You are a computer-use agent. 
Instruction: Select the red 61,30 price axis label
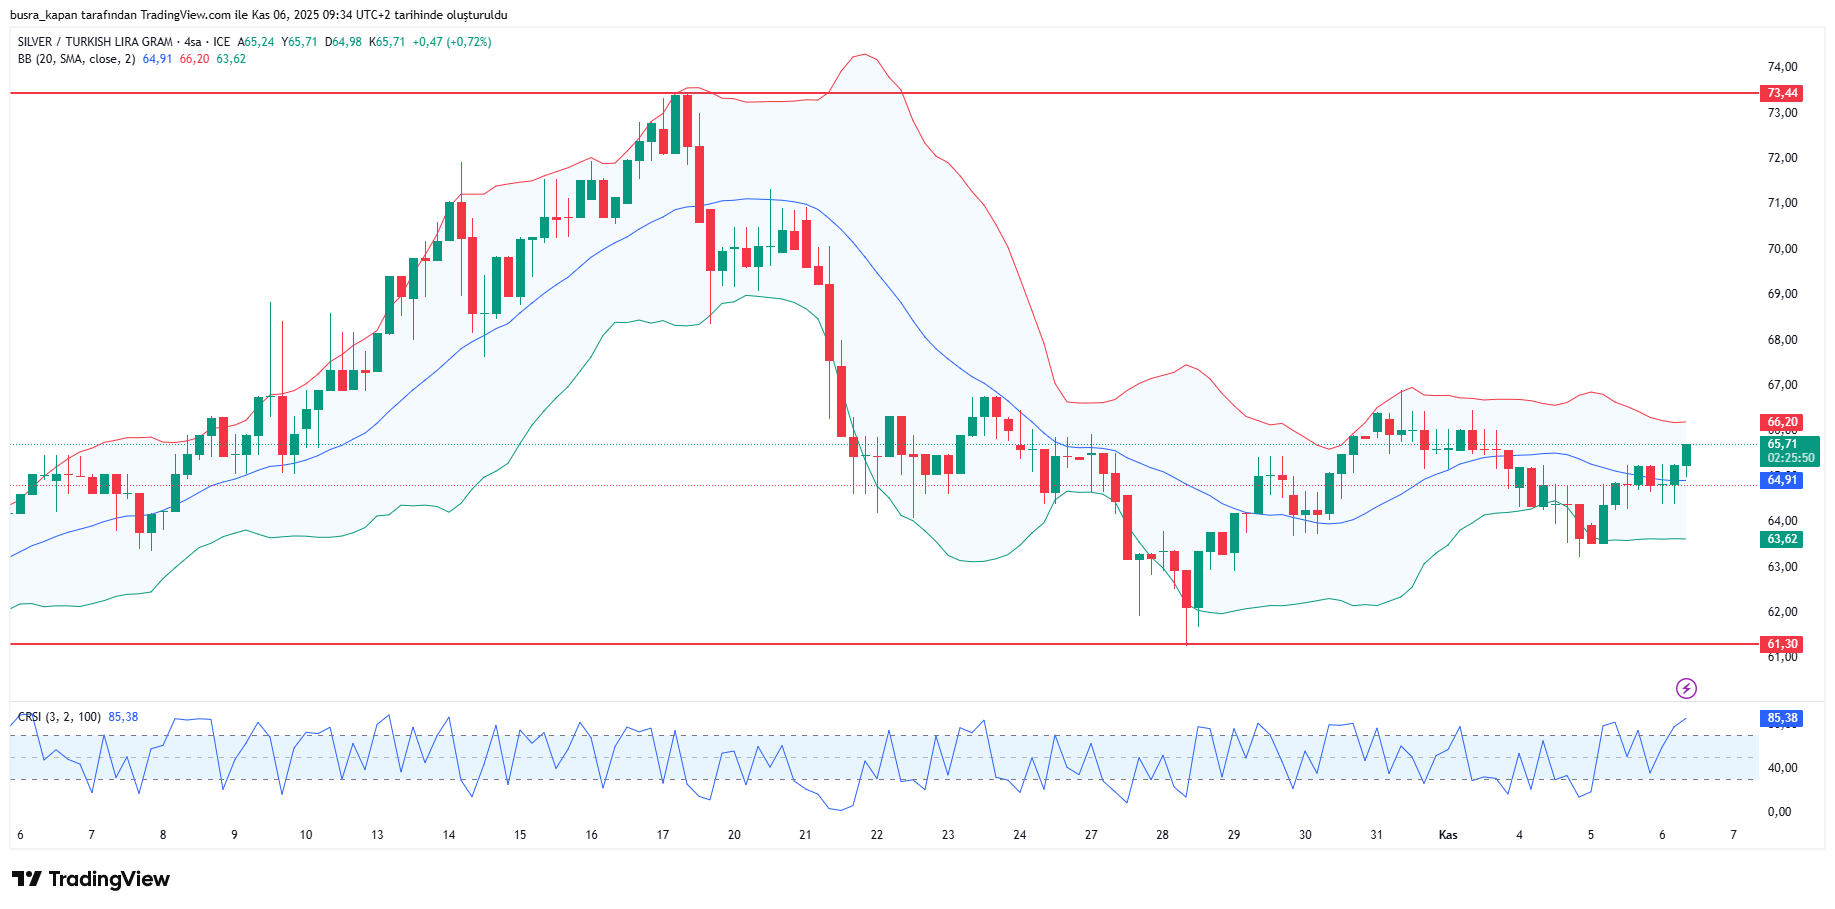tap(1781, 644)
